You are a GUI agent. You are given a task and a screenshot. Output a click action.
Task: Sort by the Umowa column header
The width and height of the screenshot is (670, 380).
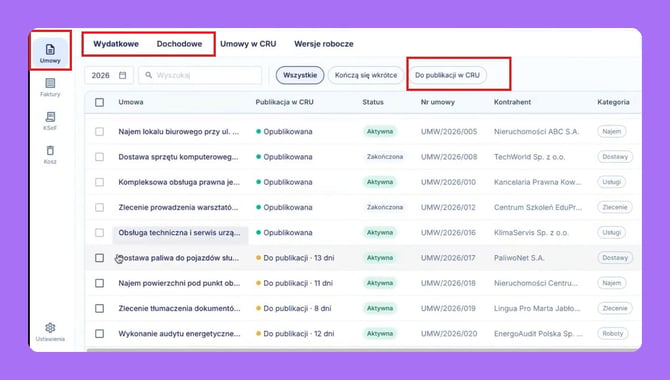[131, 102]
